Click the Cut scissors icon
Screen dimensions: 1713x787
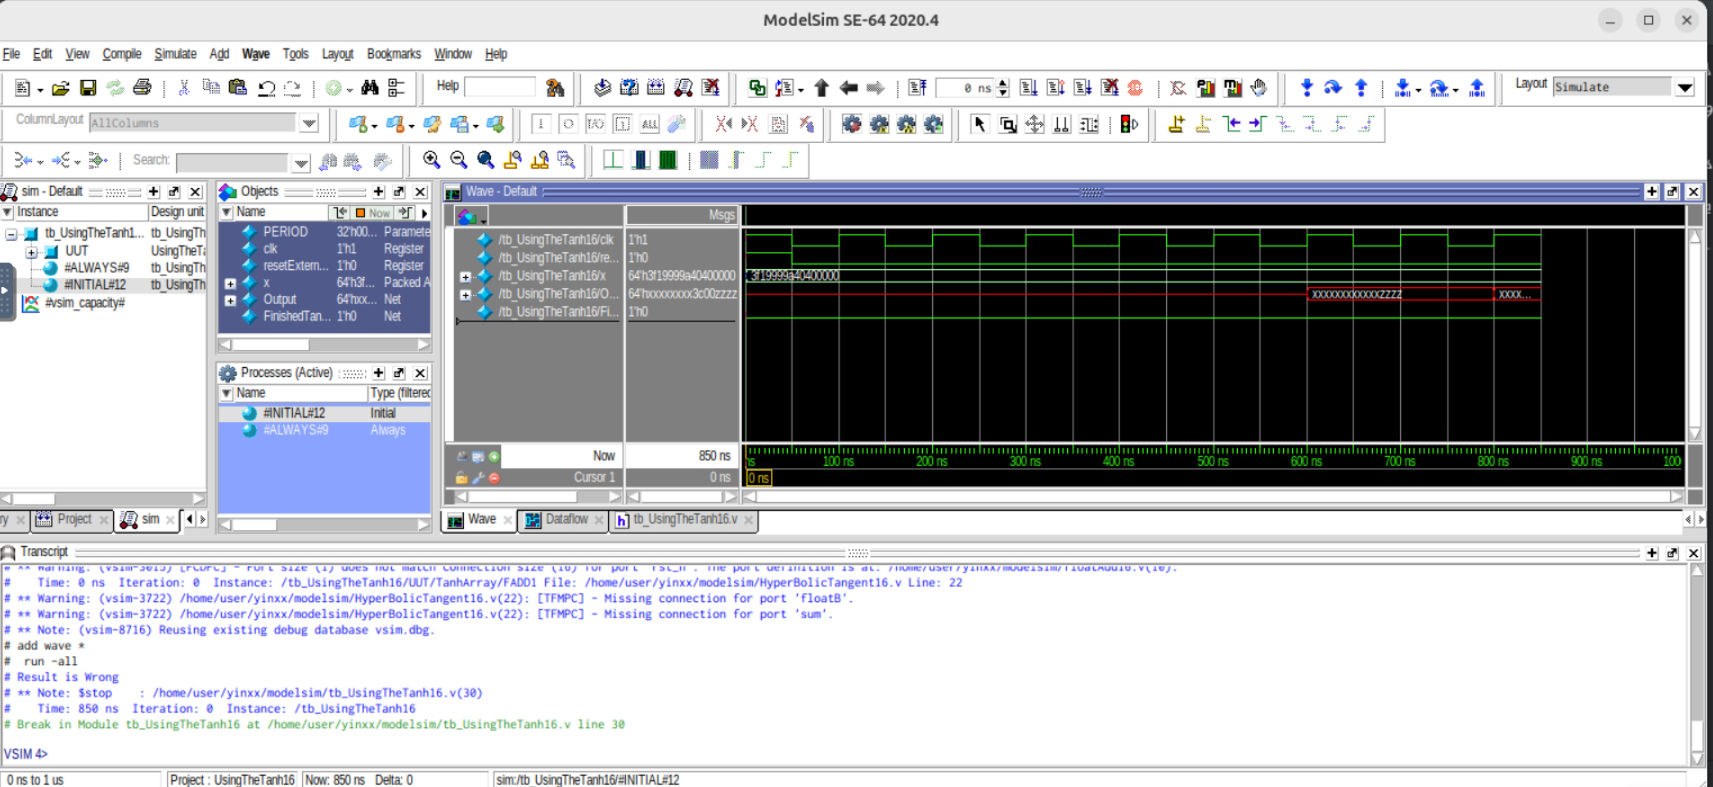click(184, 88)
